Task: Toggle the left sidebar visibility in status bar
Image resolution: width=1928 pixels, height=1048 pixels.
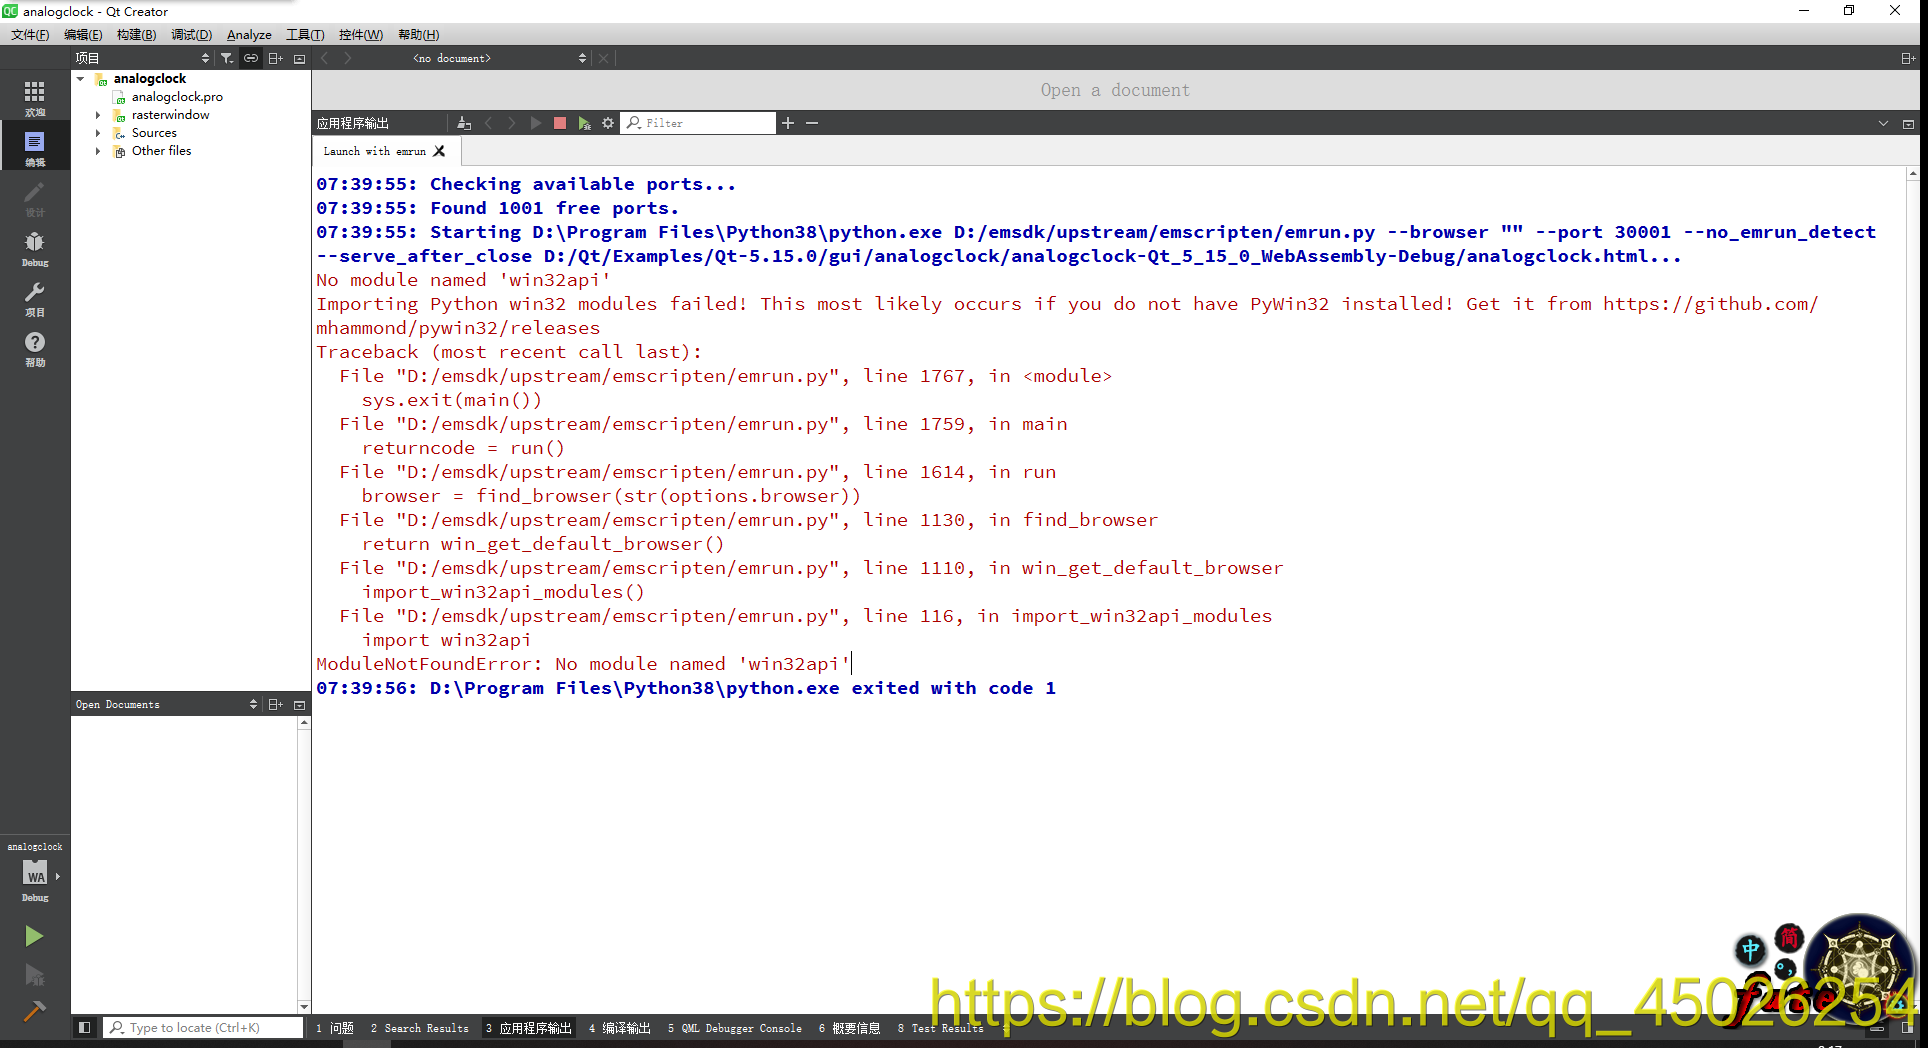Action: click(85, 1027)
